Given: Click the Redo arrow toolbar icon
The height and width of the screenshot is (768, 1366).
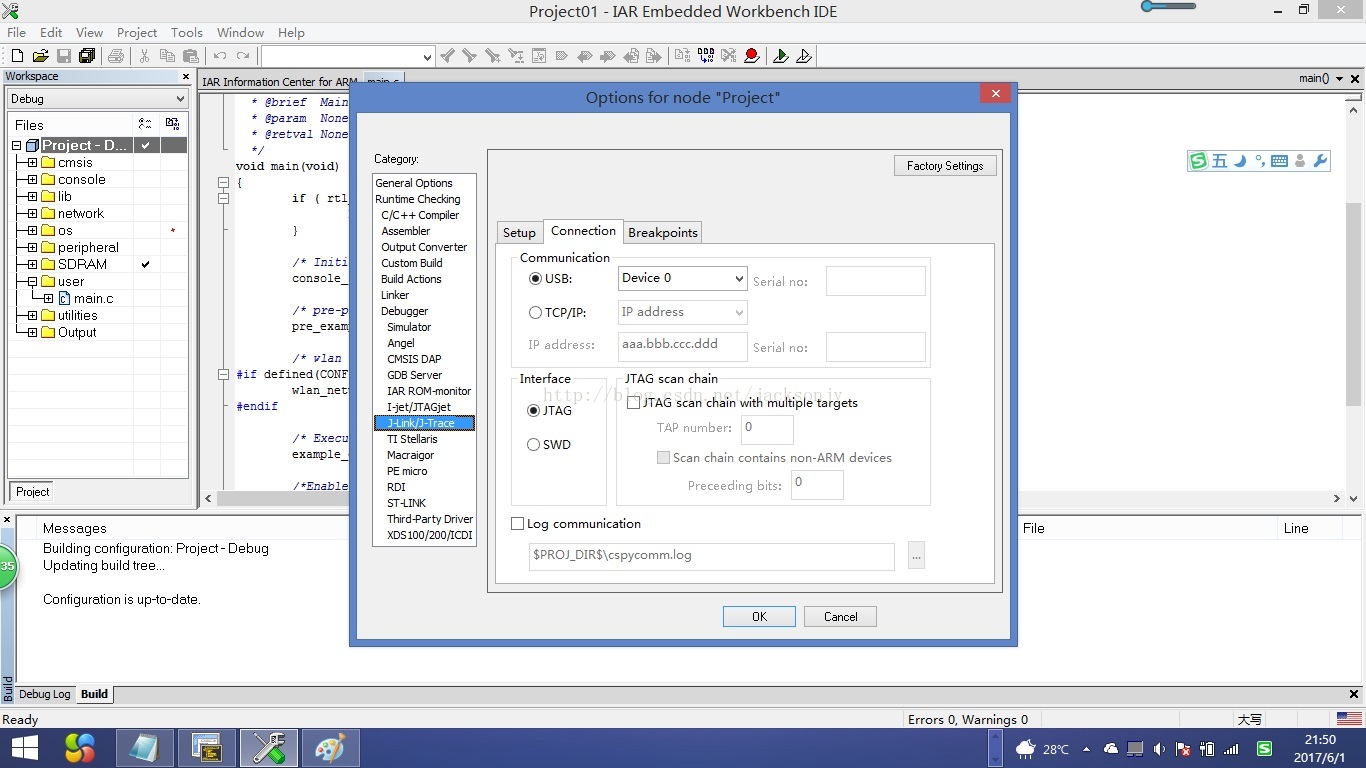Looking at the screenshot, I should coord(243,56).
